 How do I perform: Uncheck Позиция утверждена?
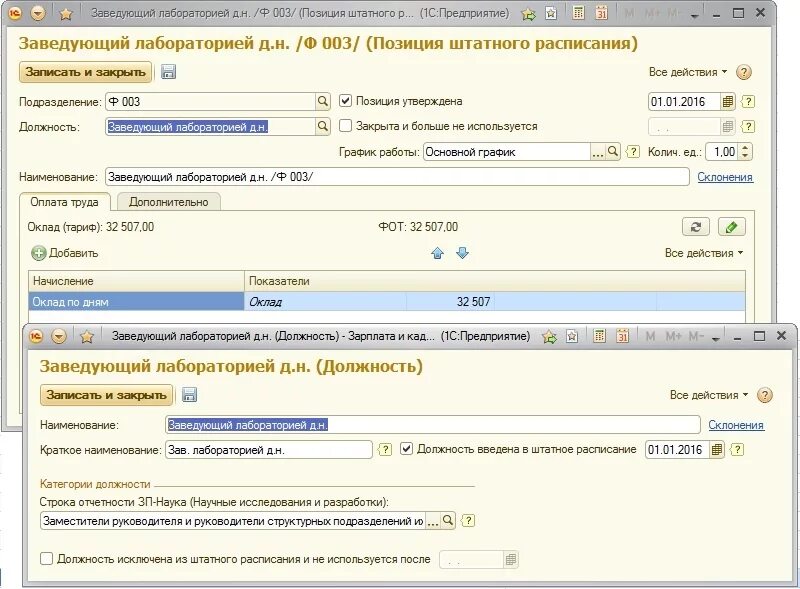pyautogui.click(x=343, y=101)
